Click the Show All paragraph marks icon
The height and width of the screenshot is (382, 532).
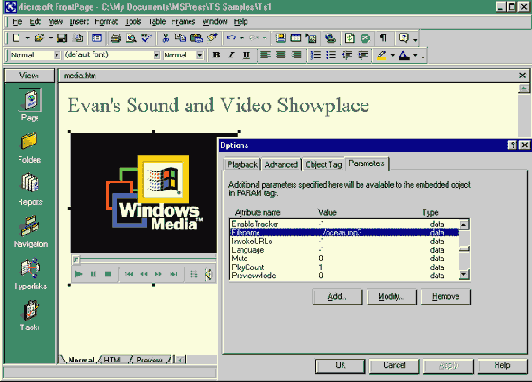(383, 38)
